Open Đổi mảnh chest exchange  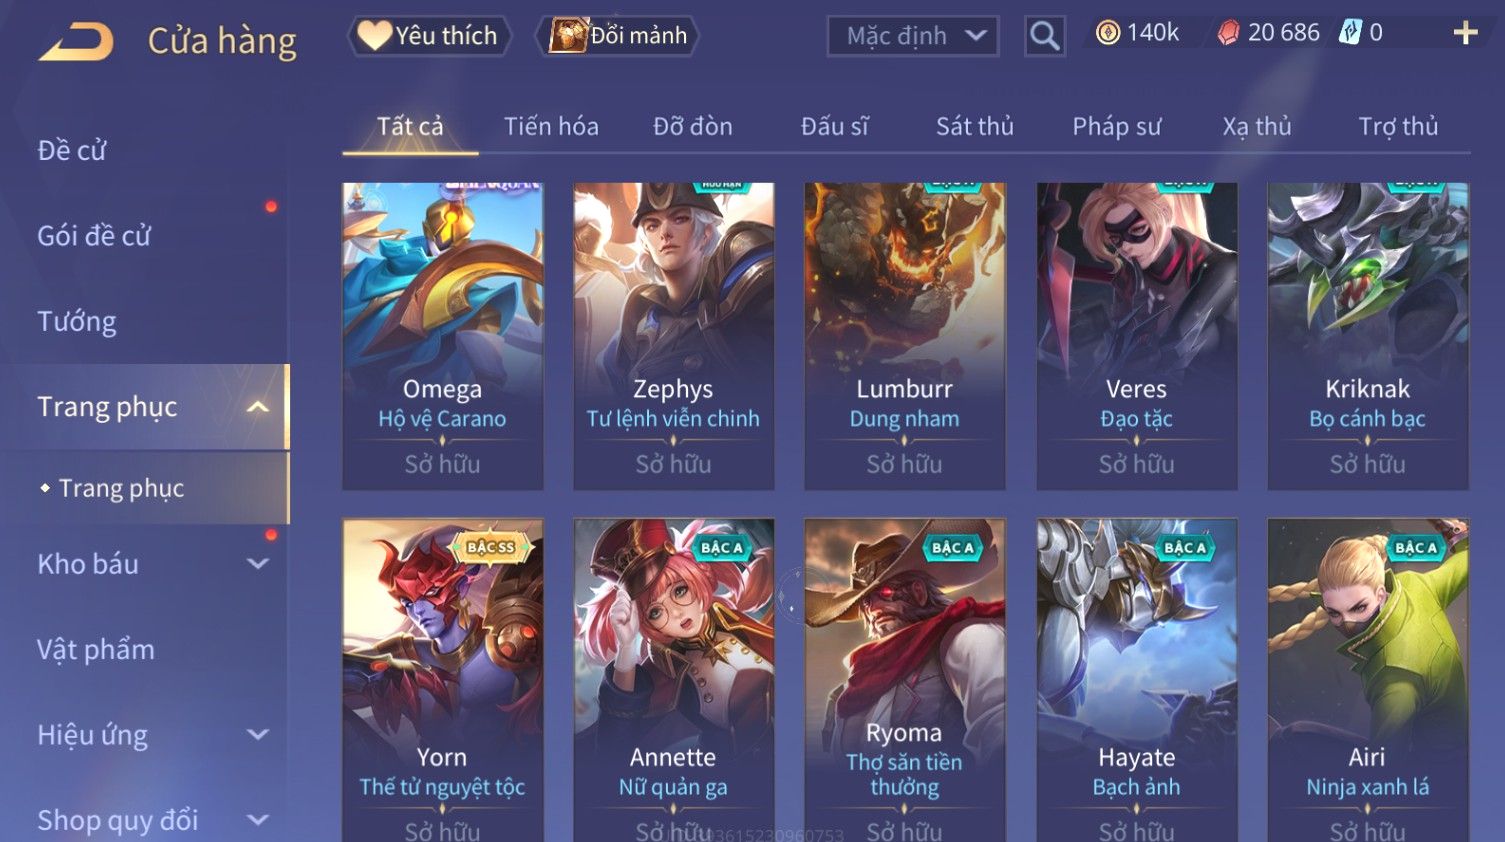click(618, 36)
